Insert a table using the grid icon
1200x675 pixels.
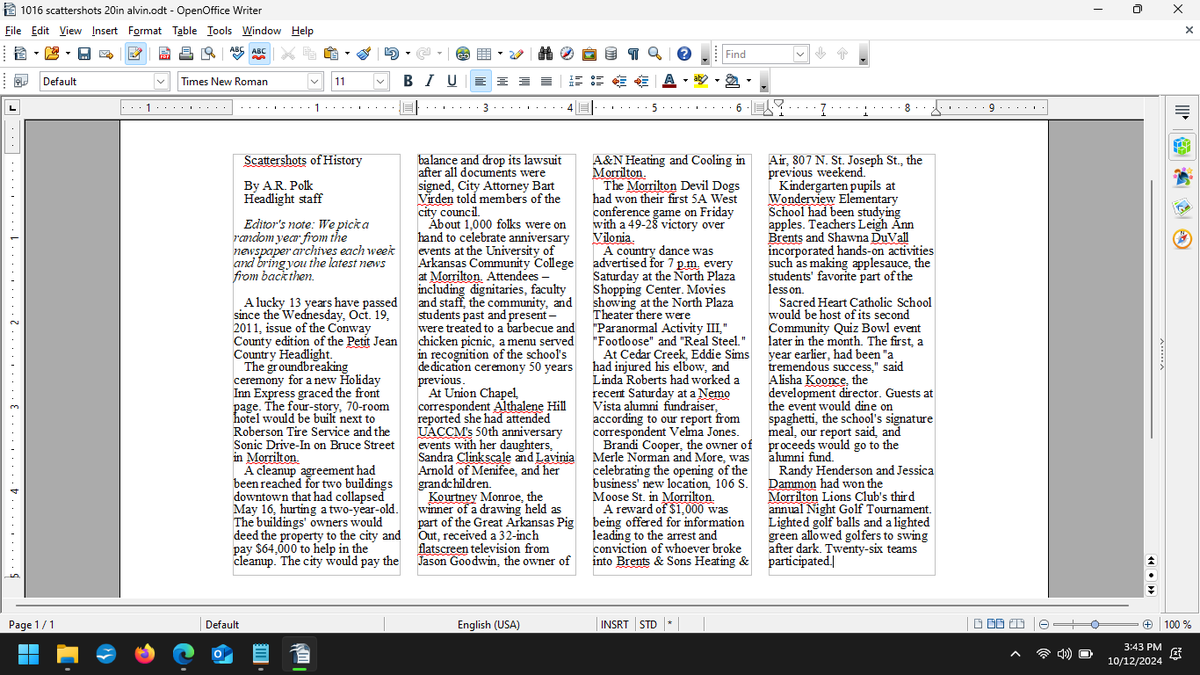click(x=486, y=54)
